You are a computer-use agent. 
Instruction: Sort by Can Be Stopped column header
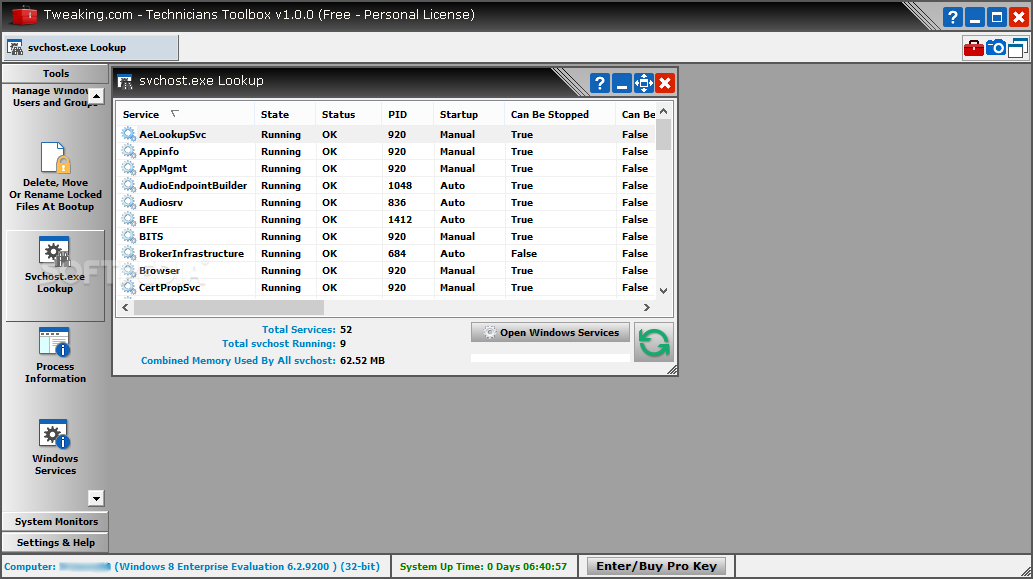coord(559,115)
